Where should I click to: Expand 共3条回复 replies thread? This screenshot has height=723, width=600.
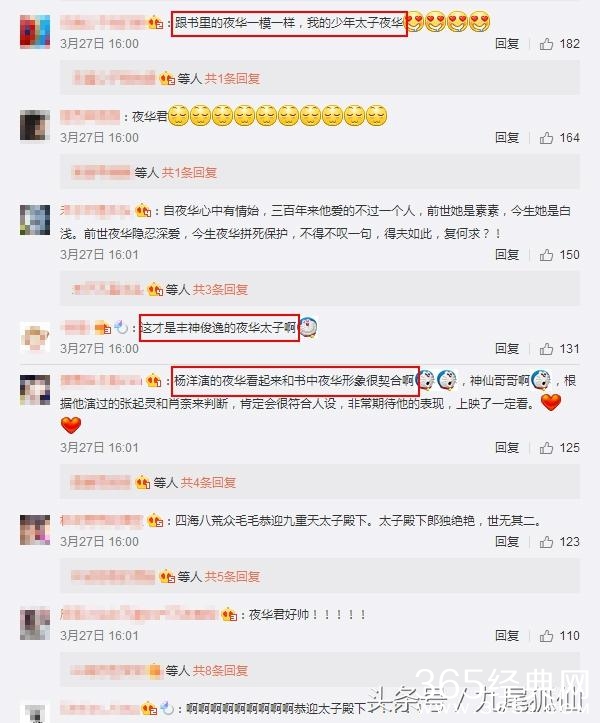point(220,290)
